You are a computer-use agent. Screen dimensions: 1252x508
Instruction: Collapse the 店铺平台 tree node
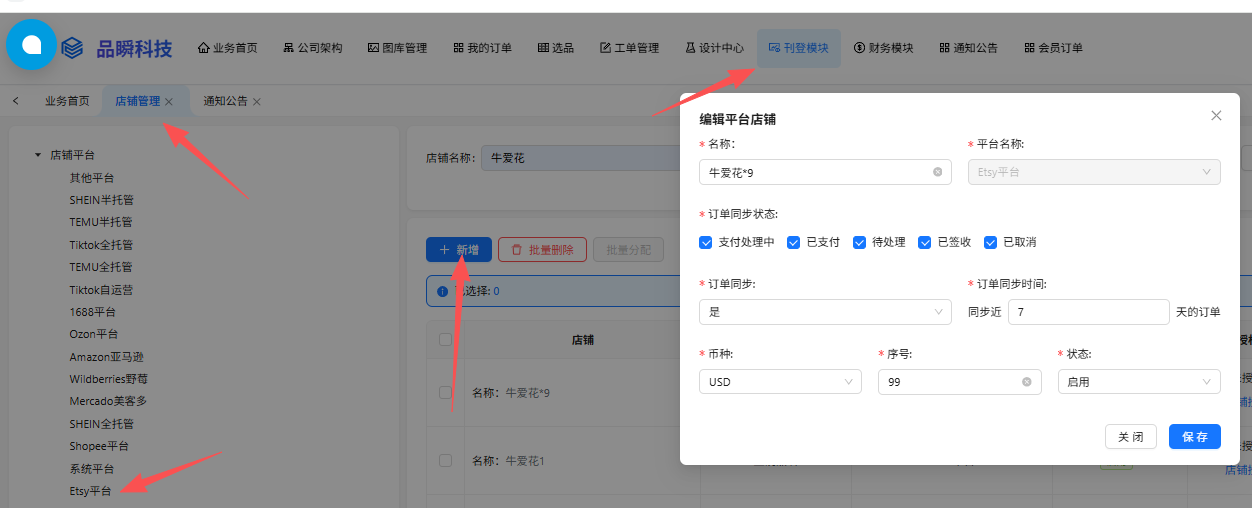38,155
